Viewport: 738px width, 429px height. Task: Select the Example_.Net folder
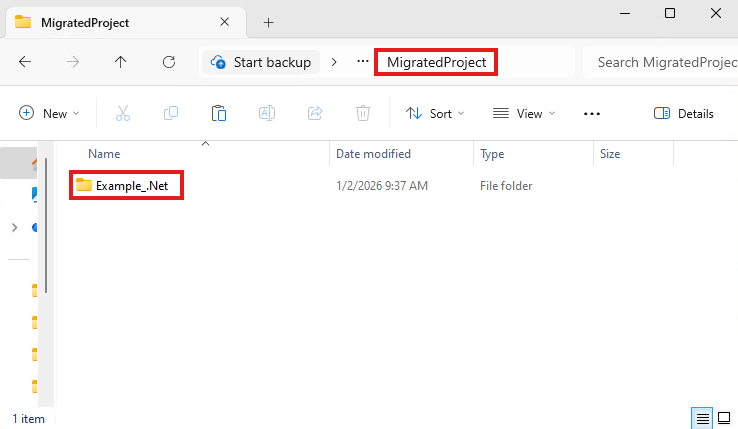pos(126,186)
